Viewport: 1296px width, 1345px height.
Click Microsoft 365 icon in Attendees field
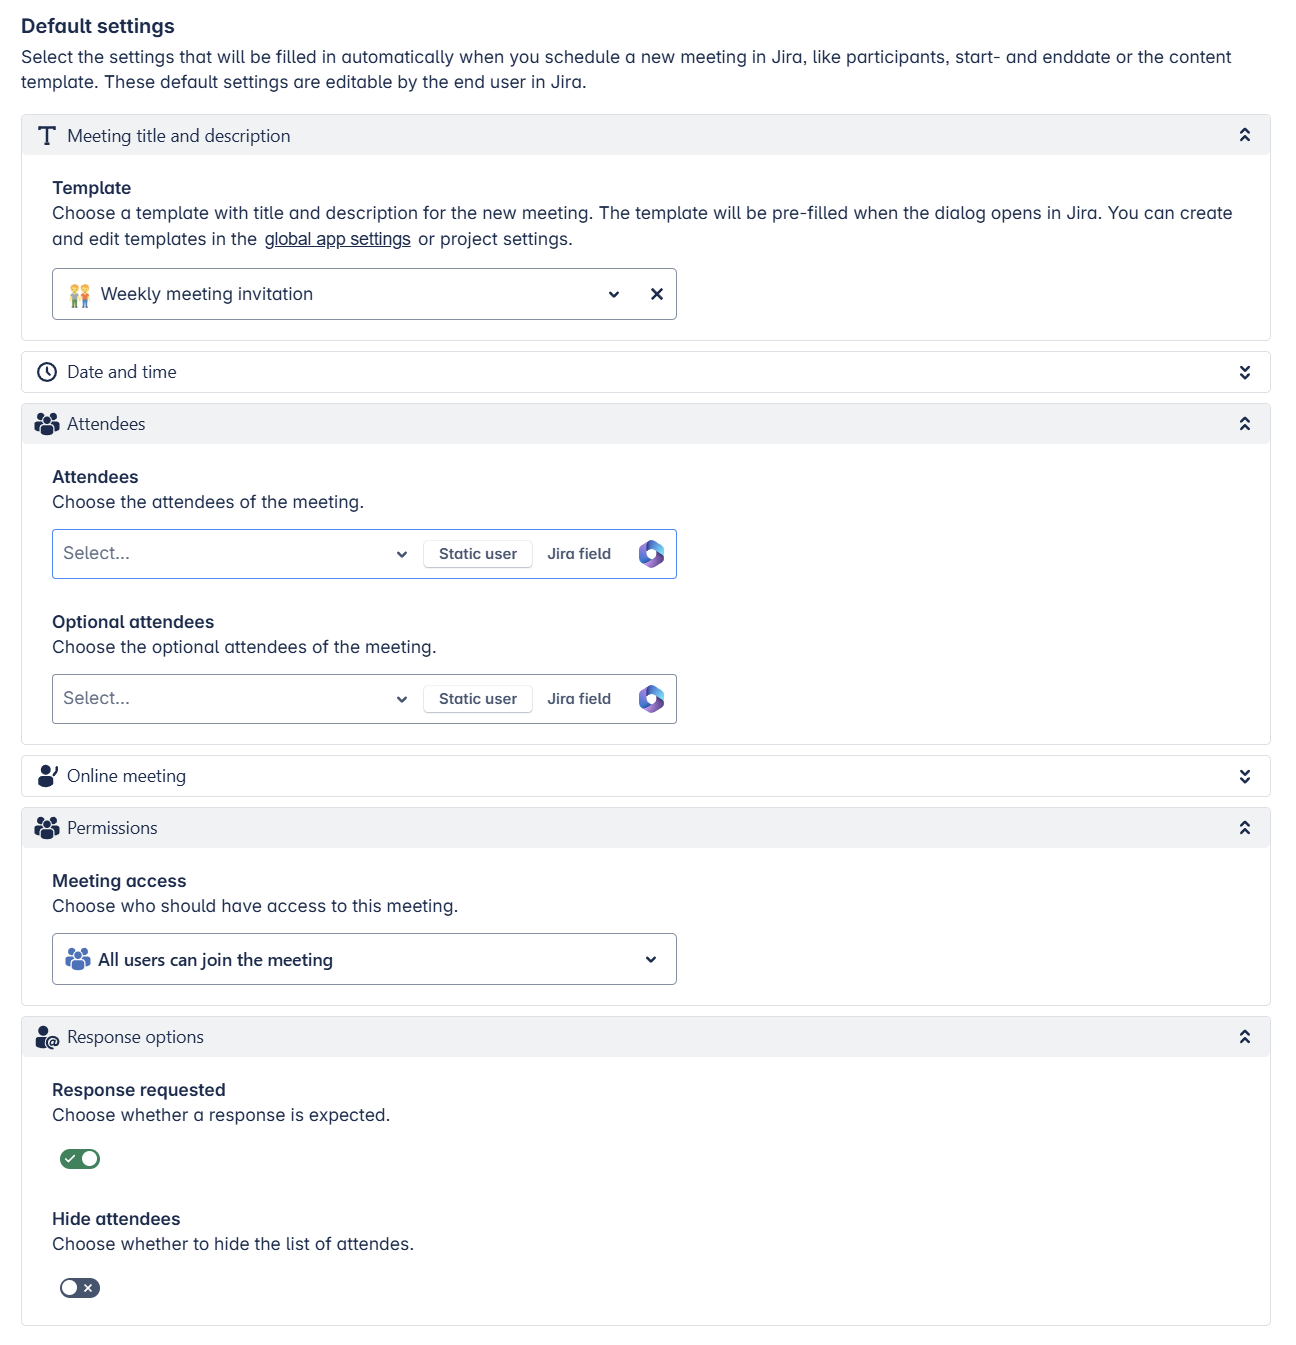click(x=651, y=554)
